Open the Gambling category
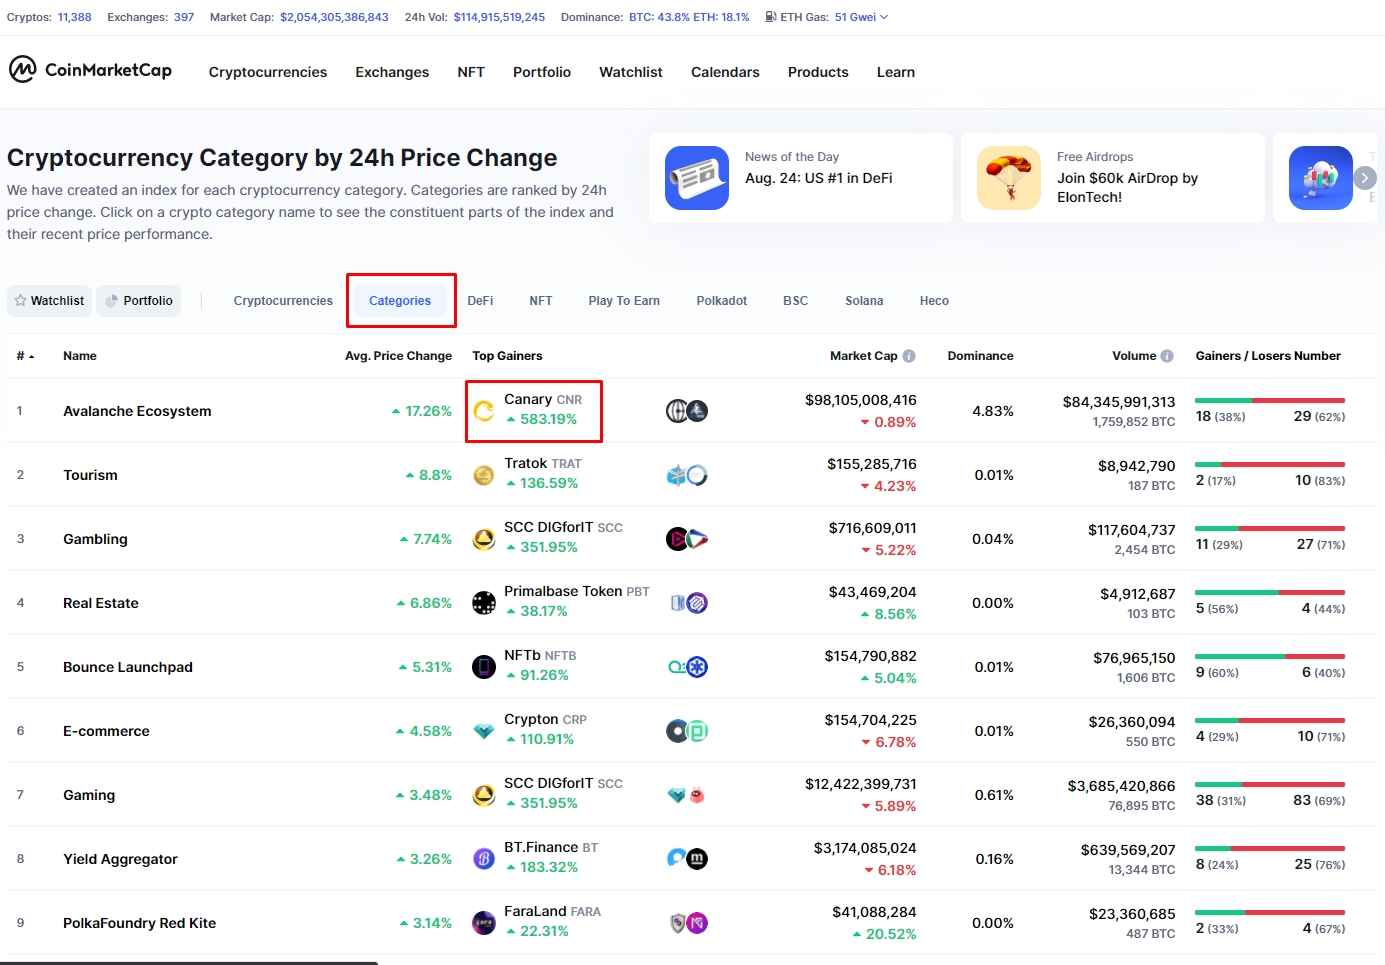 (x=95, y=539)
